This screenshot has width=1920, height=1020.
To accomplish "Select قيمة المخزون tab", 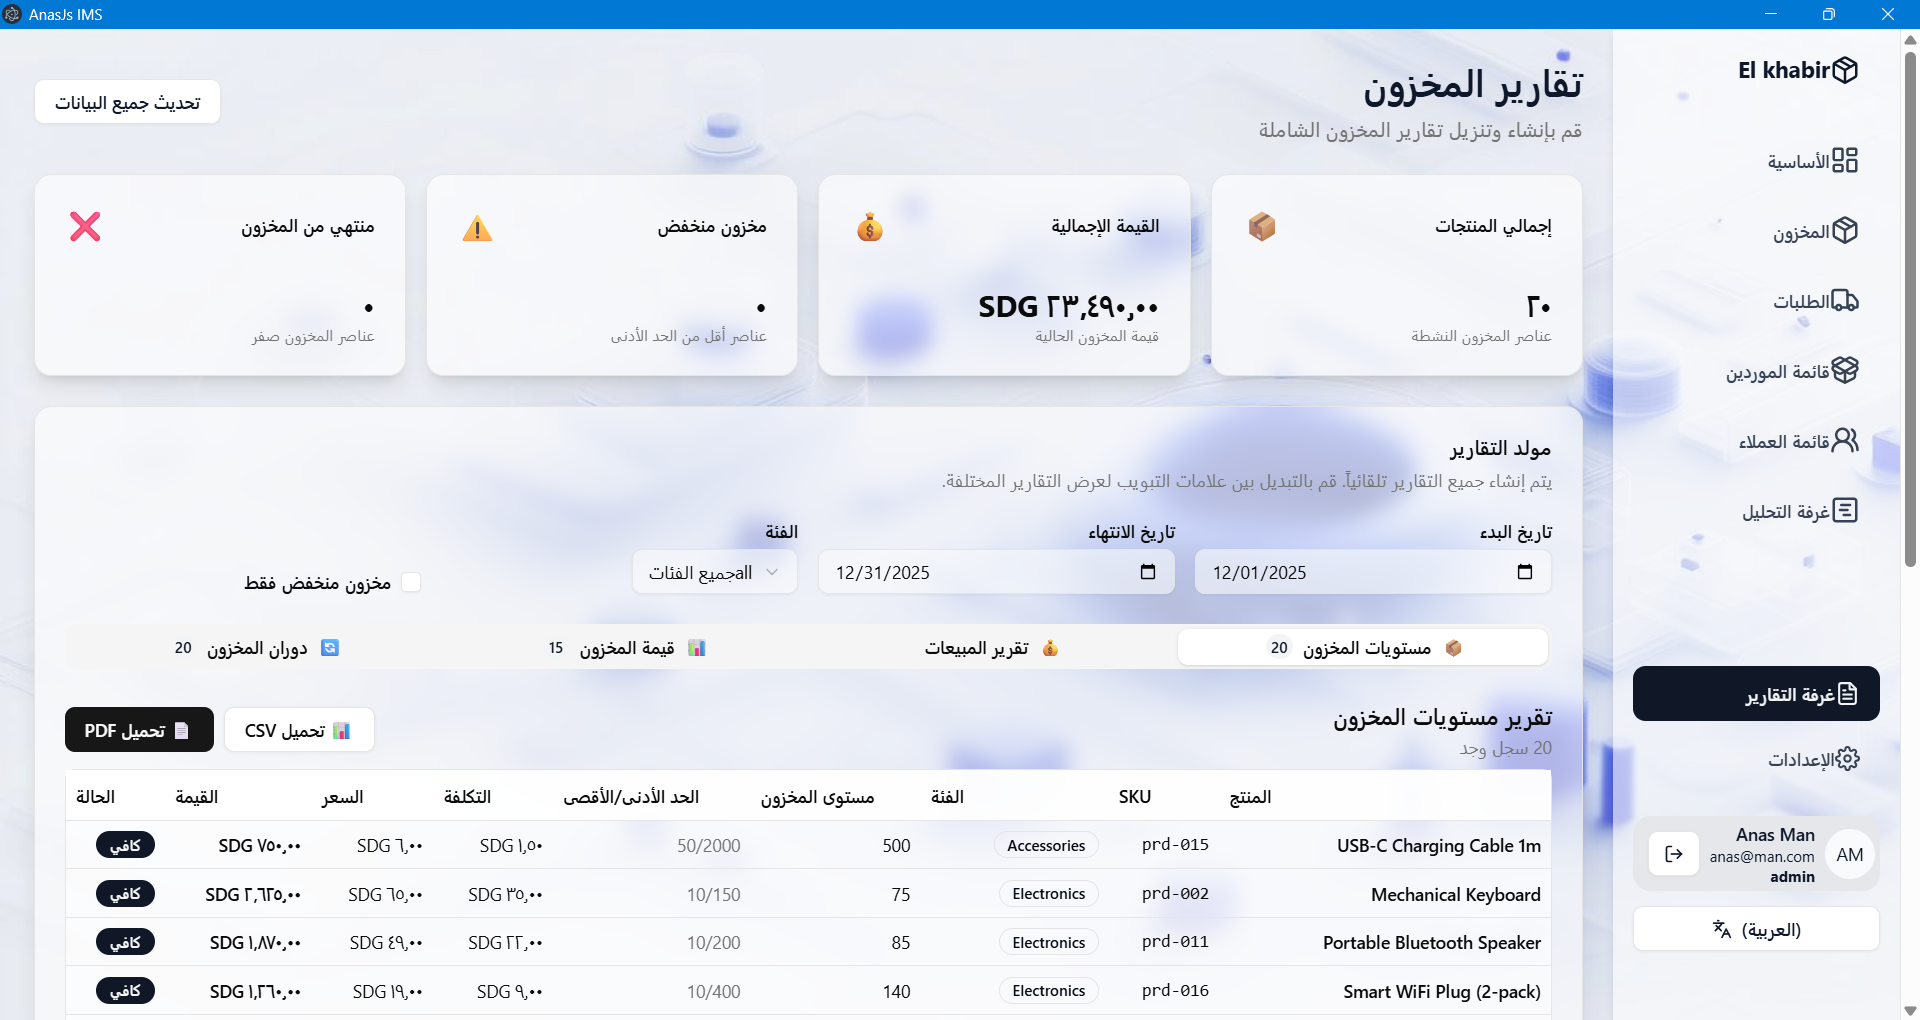I will coord(626,648).
